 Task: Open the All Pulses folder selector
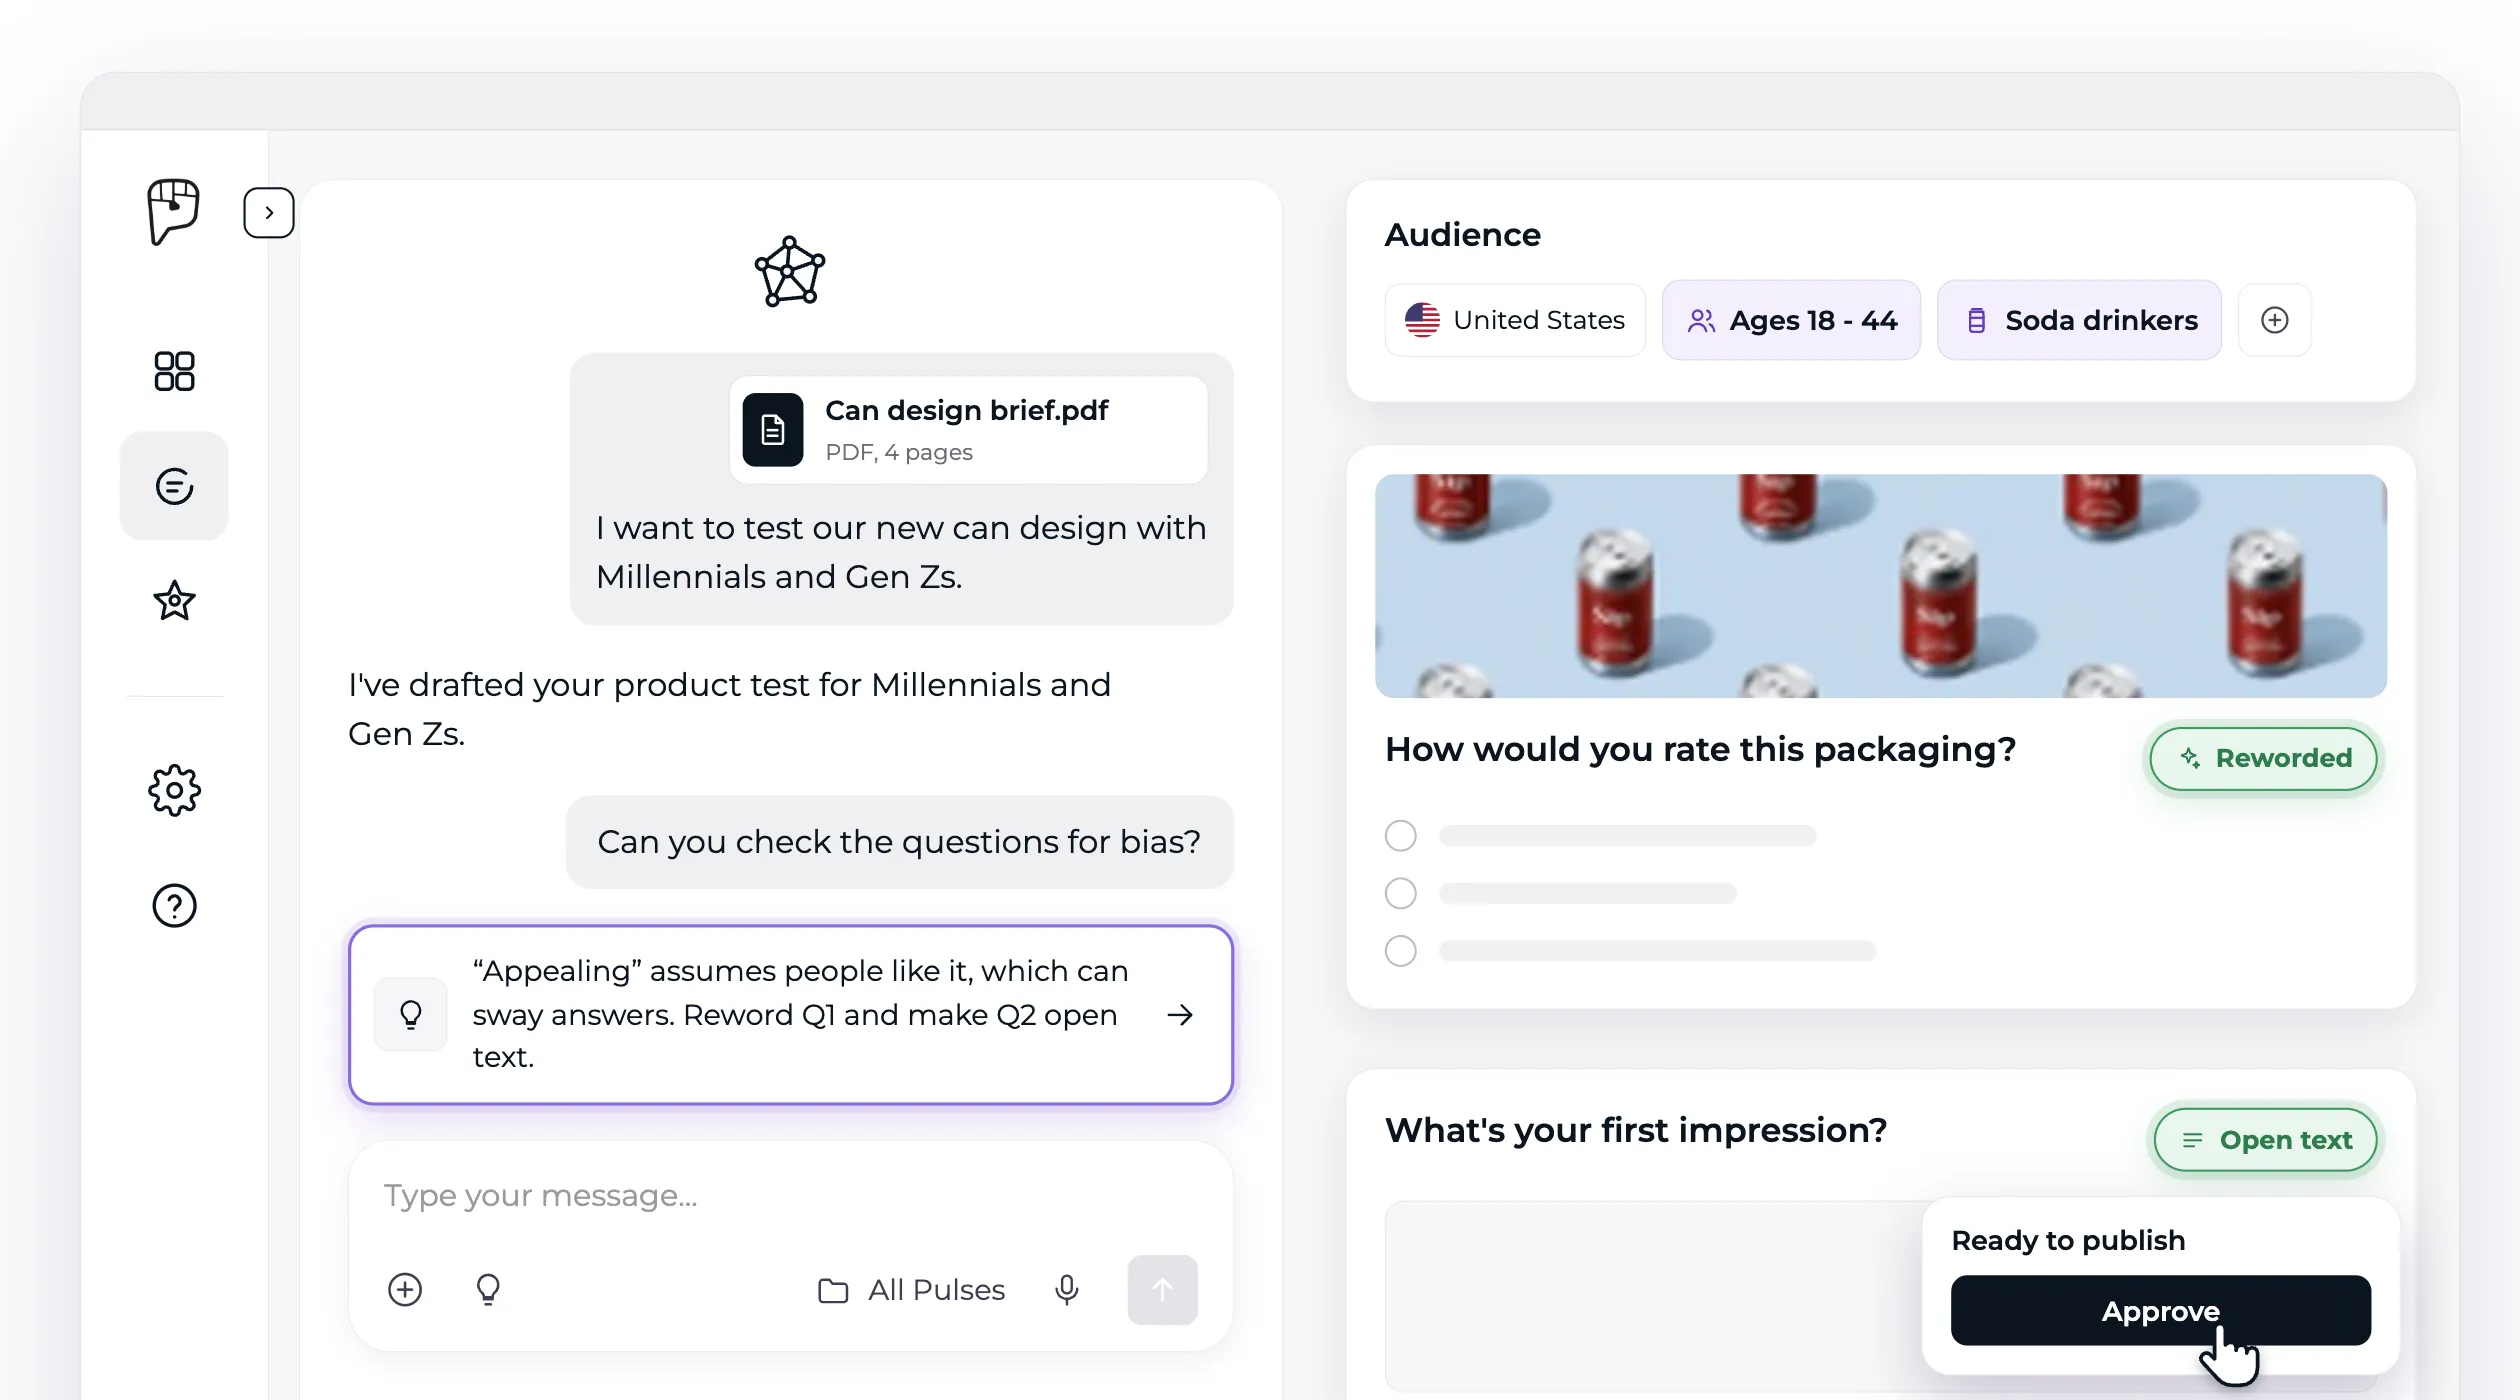911,1290
